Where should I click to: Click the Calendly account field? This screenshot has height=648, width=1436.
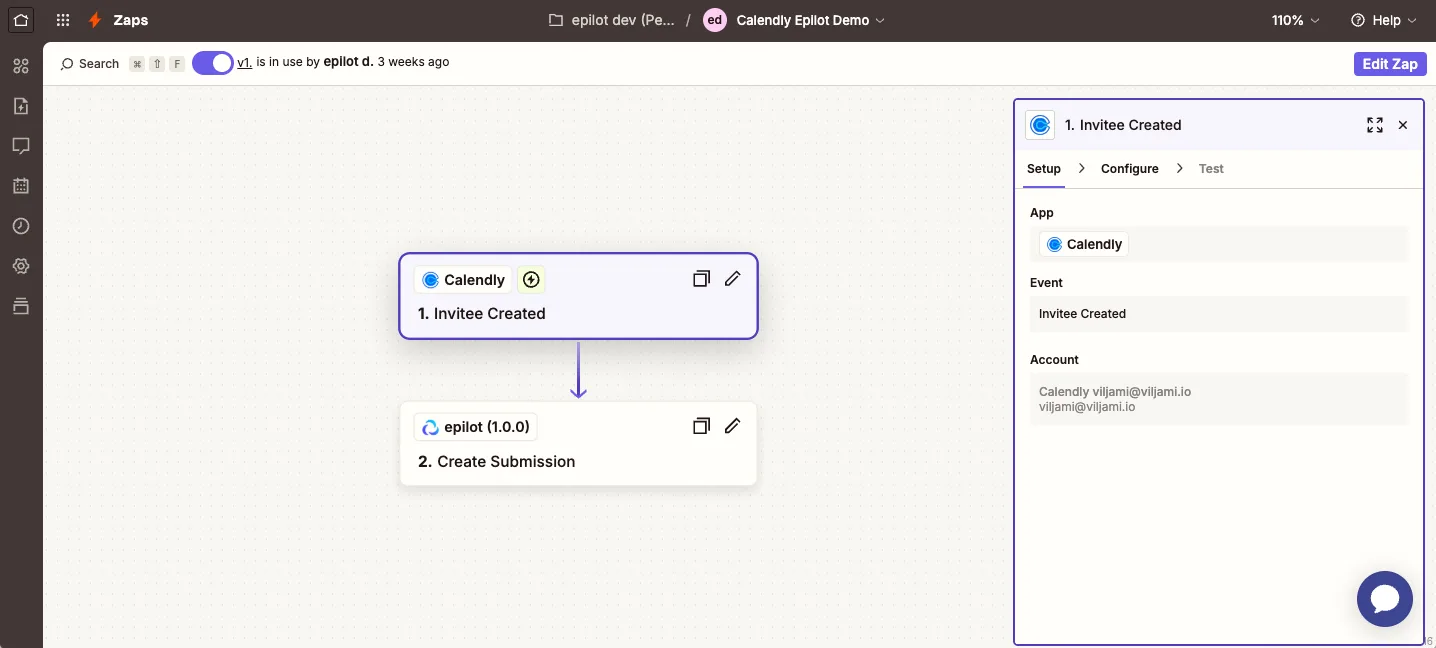(1219, 399)
